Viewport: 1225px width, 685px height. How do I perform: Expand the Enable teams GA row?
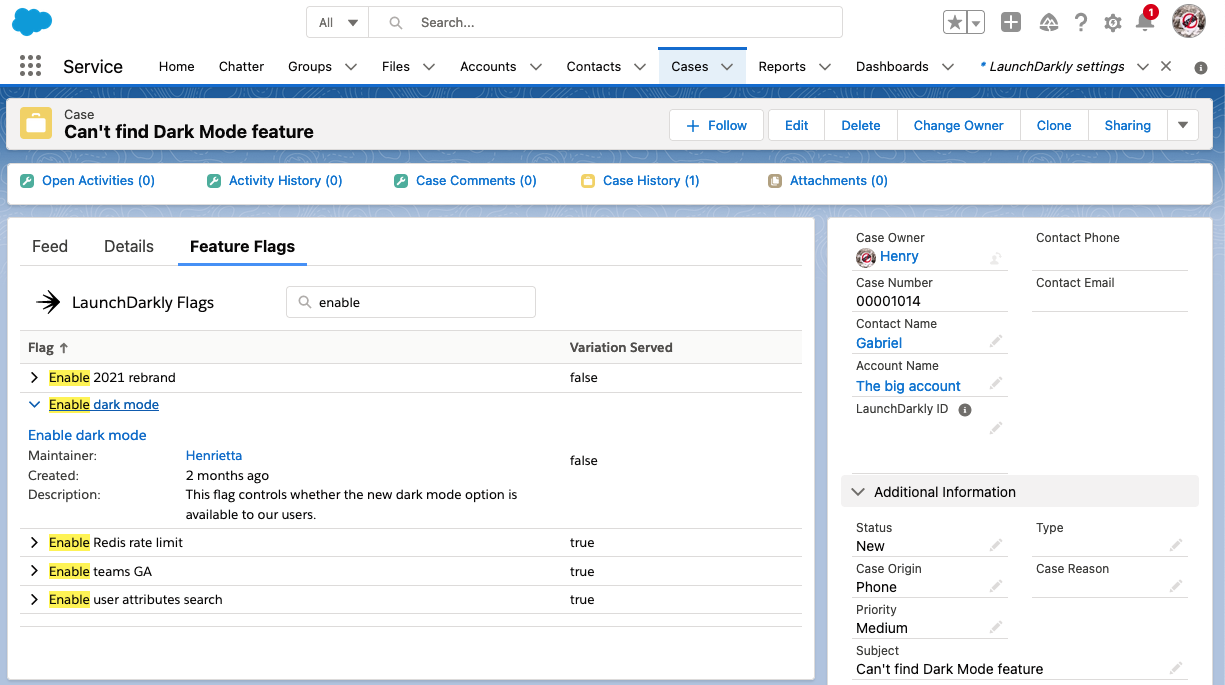coord(35,572)
